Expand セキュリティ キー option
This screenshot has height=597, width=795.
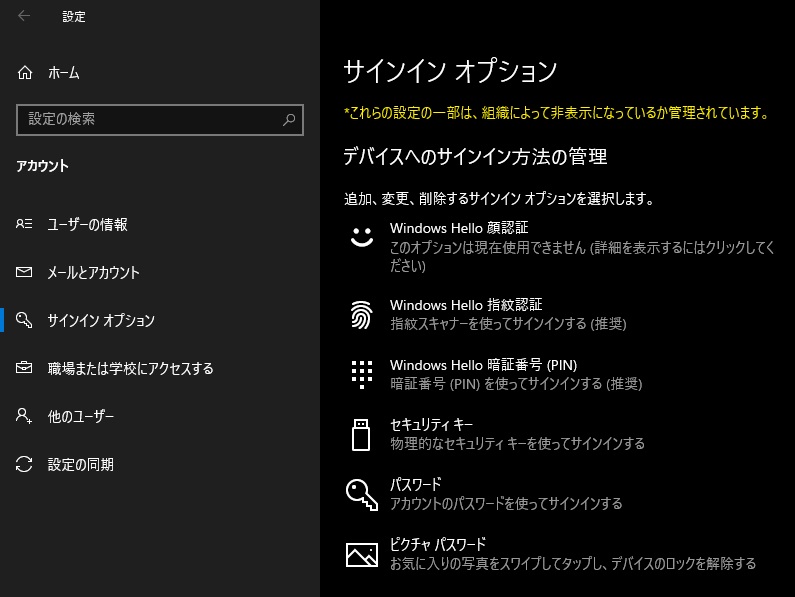point(560,434)
